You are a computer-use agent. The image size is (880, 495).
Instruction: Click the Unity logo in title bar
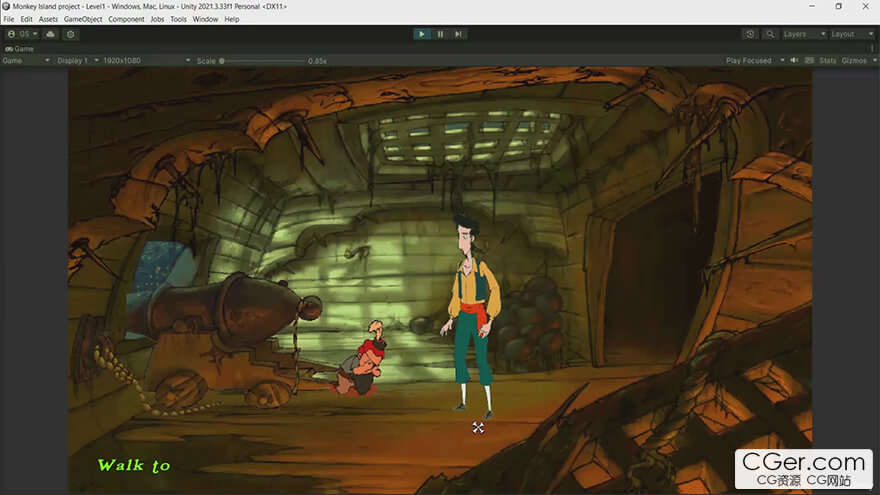6,6
